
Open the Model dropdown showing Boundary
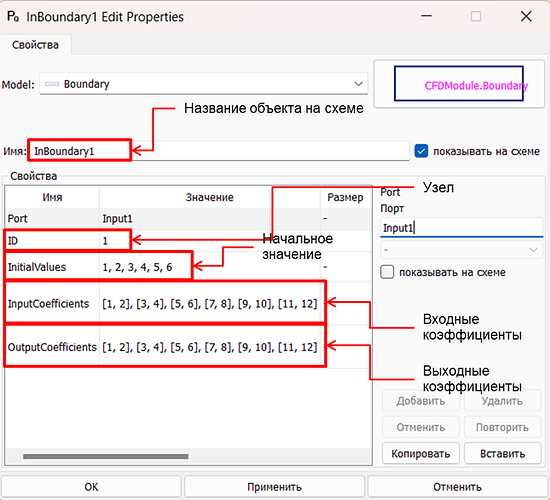click(203, 84)
